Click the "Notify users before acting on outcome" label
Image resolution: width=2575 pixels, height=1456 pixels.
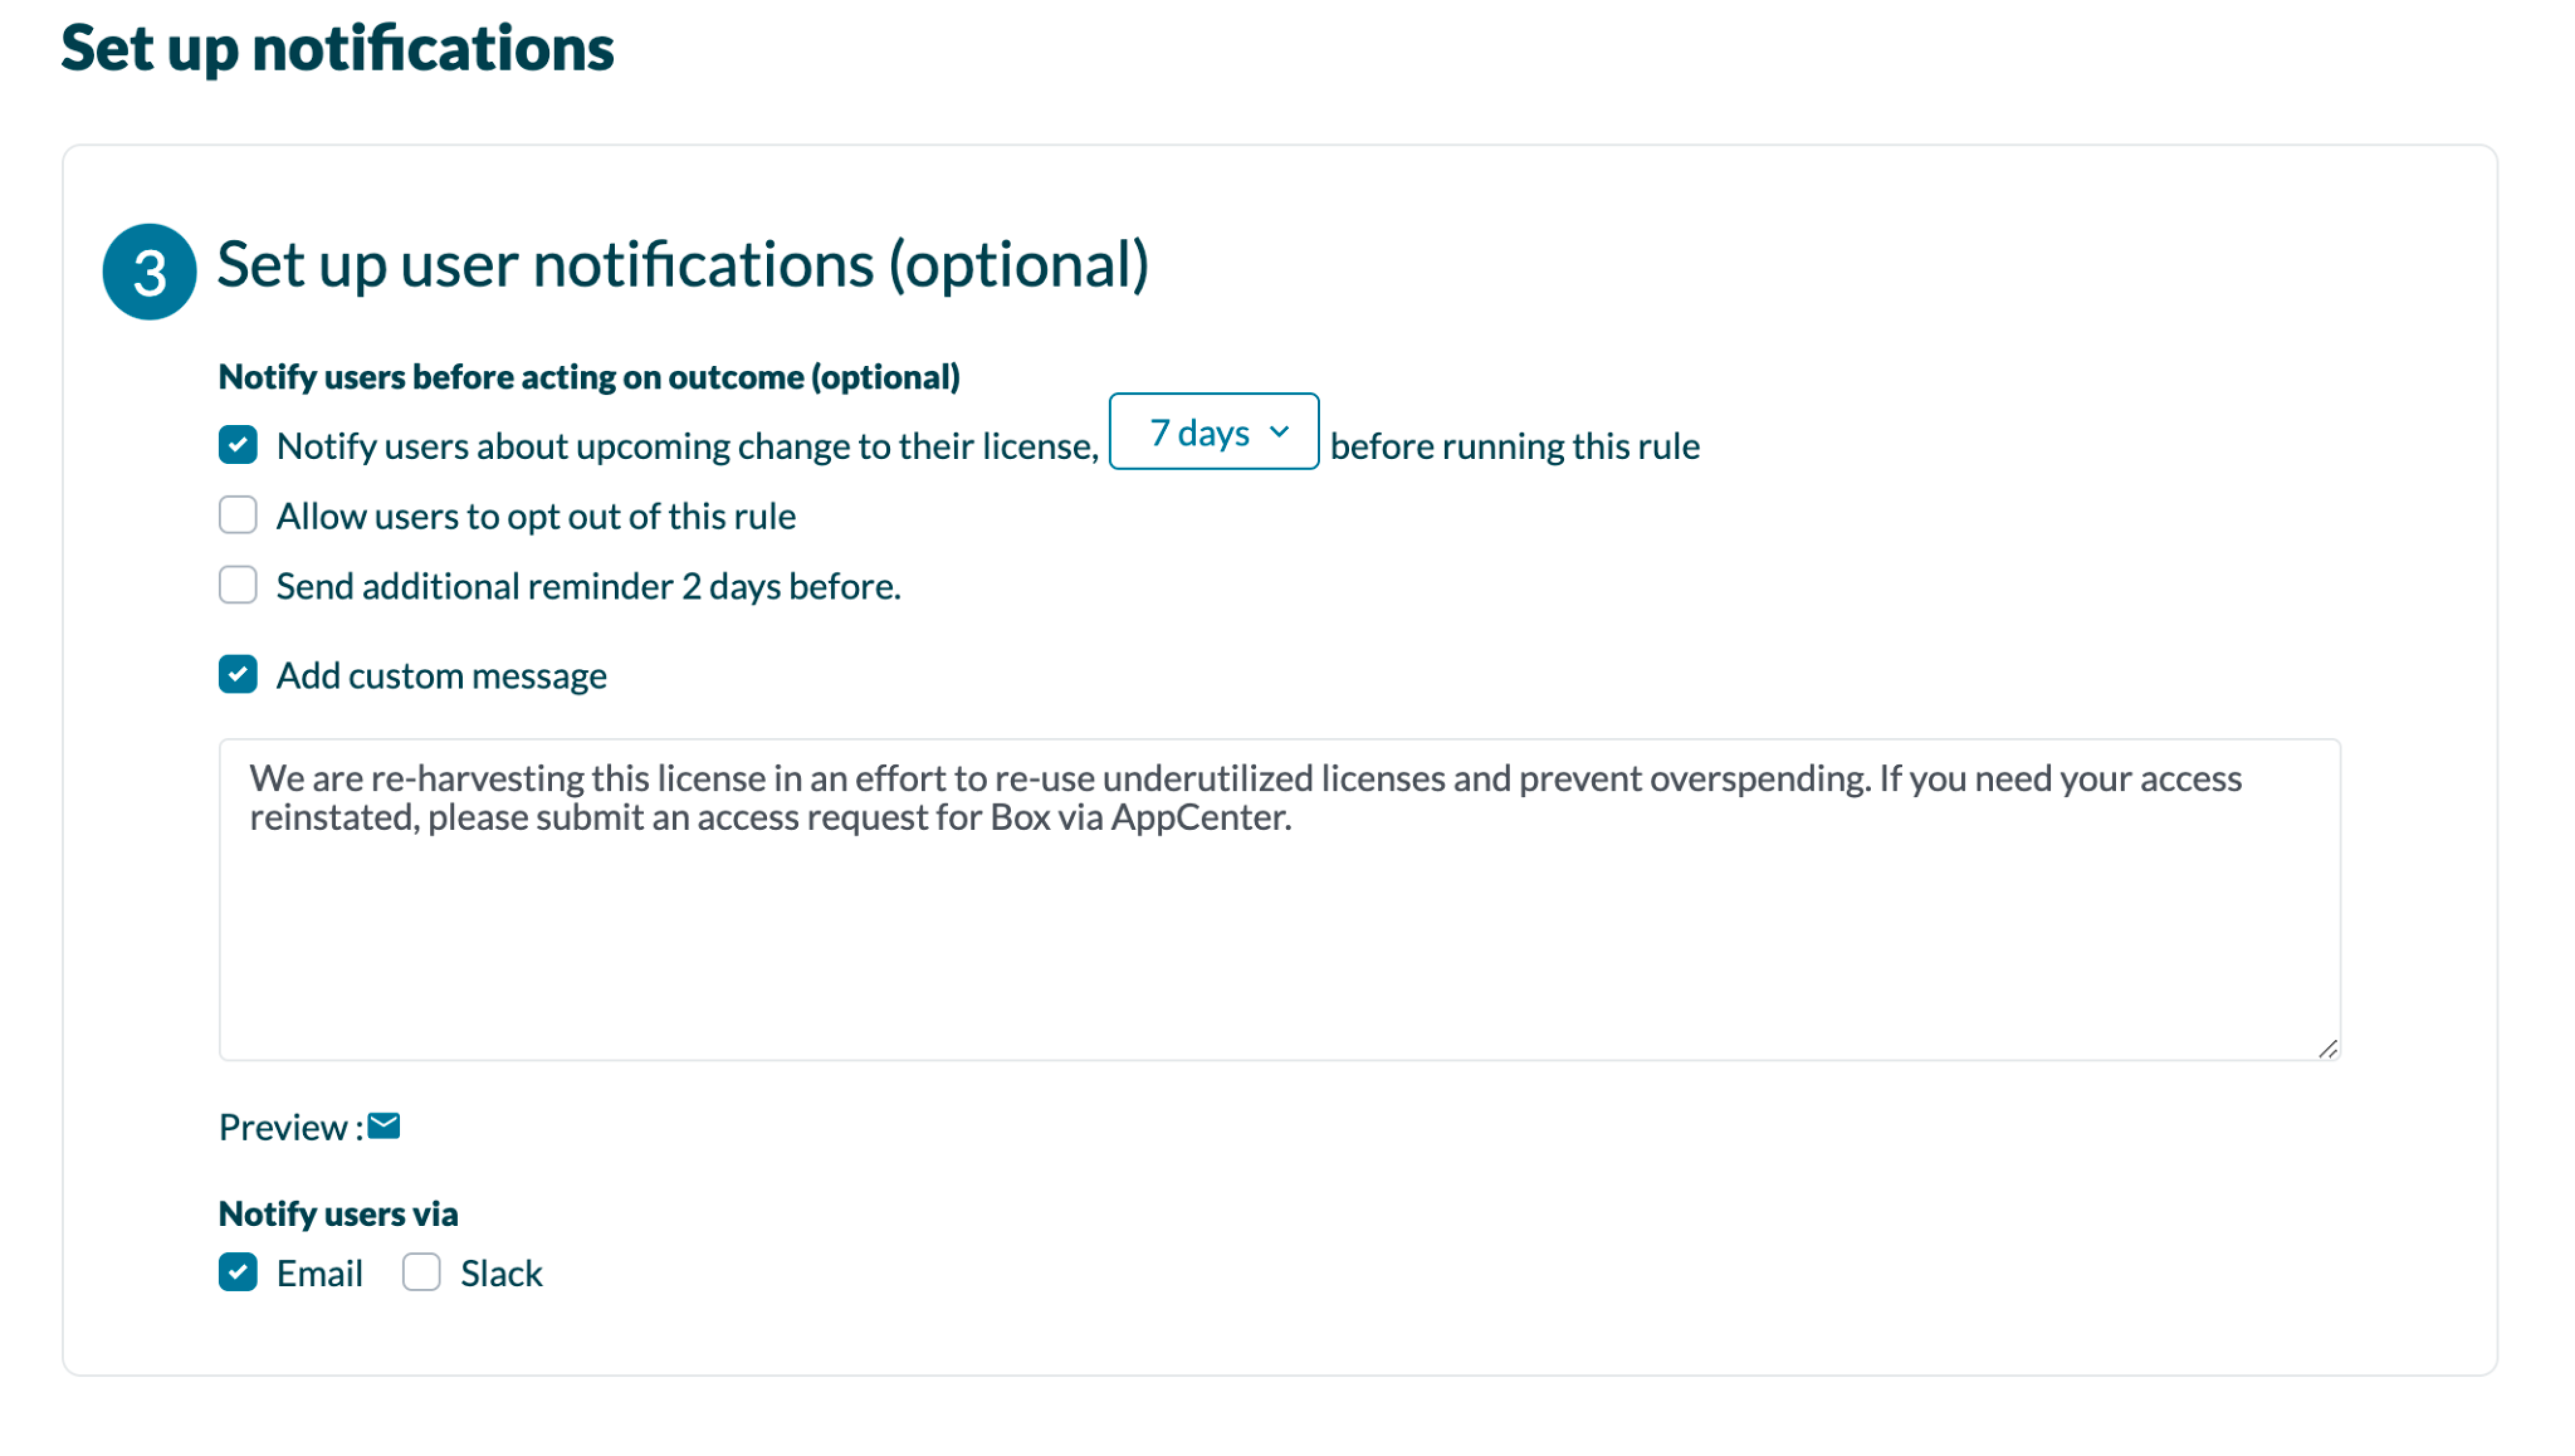click(x=589, y=377)
